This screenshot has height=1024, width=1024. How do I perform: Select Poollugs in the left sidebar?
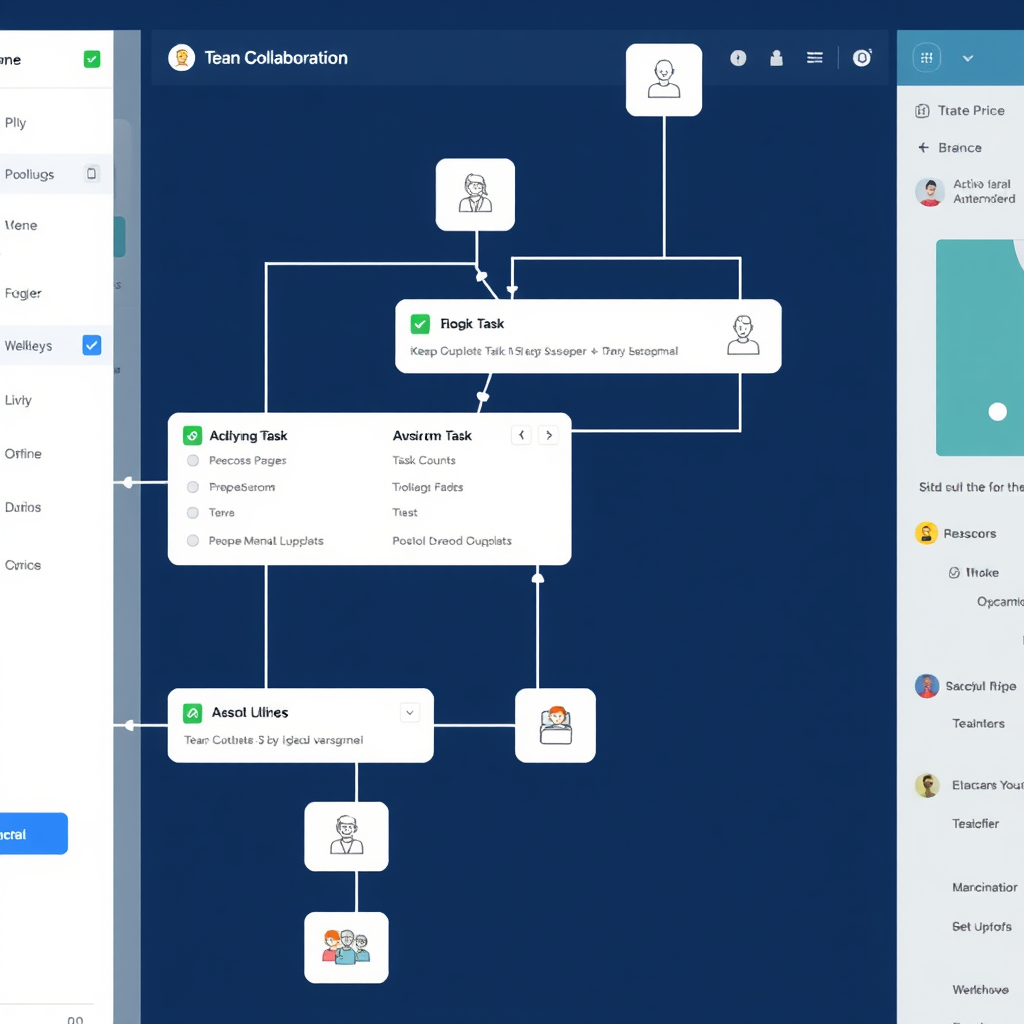[x=30, y=174]
